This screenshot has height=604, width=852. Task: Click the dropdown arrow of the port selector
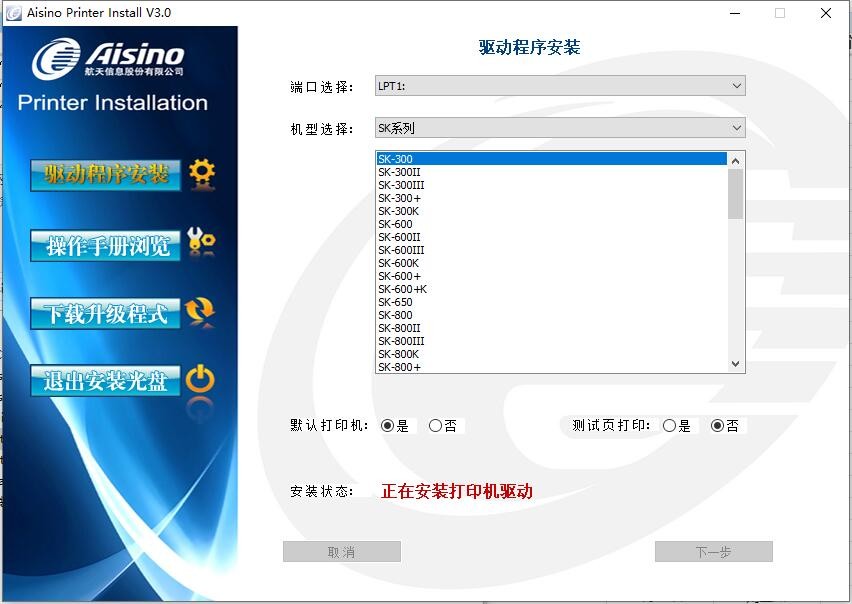tap(737, 85)
